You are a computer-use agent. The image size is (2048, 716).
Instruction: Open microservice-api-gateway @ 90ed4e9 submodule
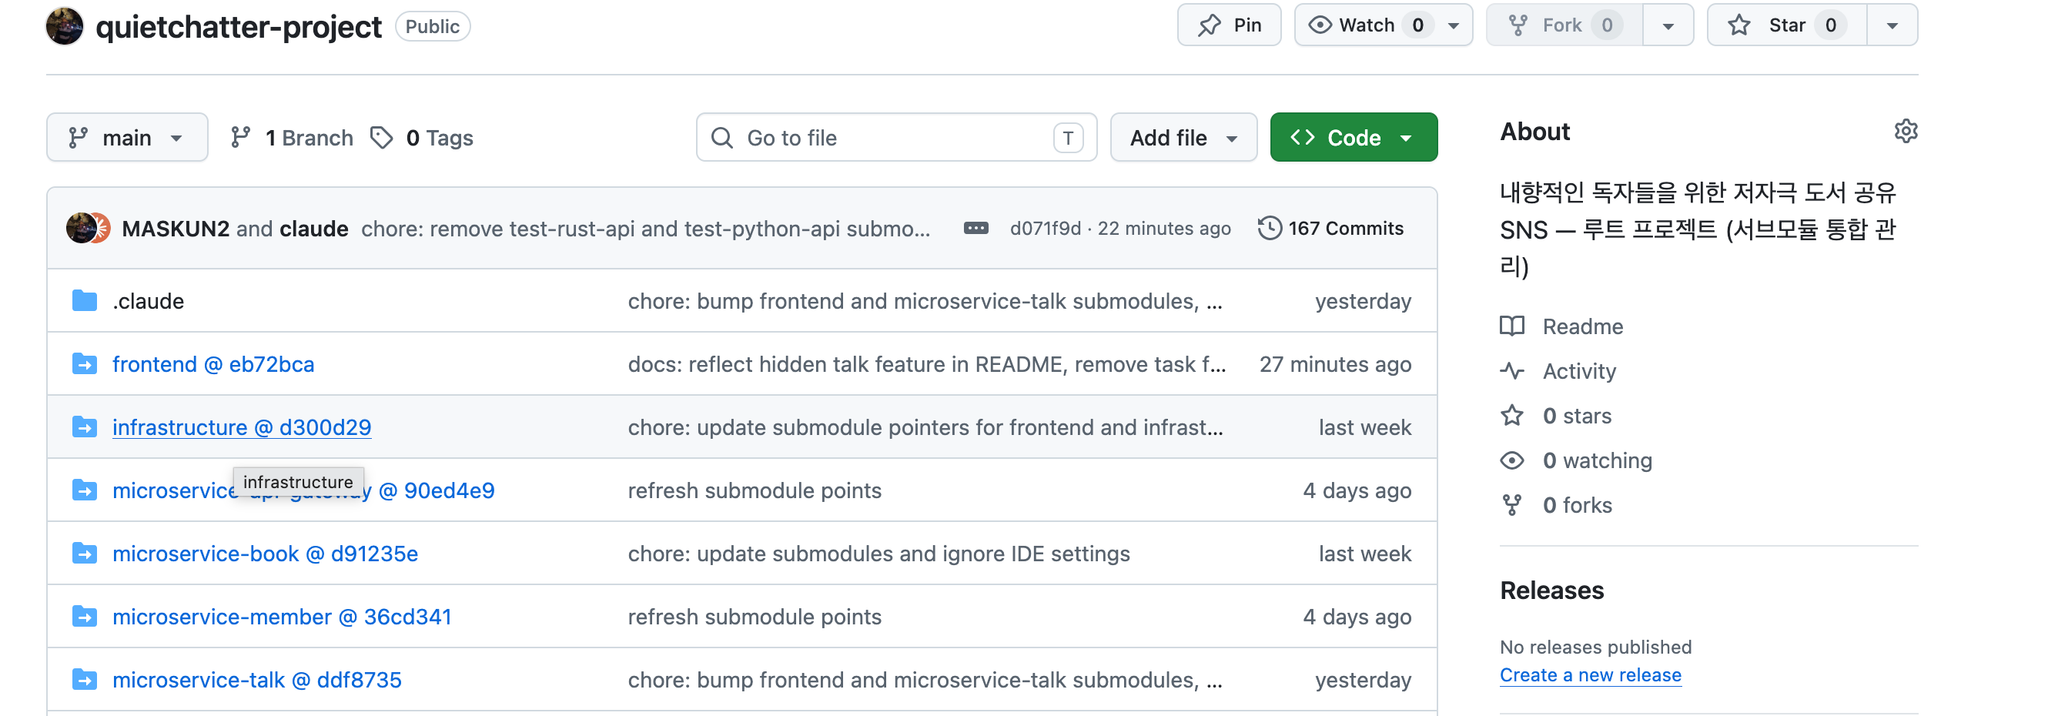[x=303, y=490]
